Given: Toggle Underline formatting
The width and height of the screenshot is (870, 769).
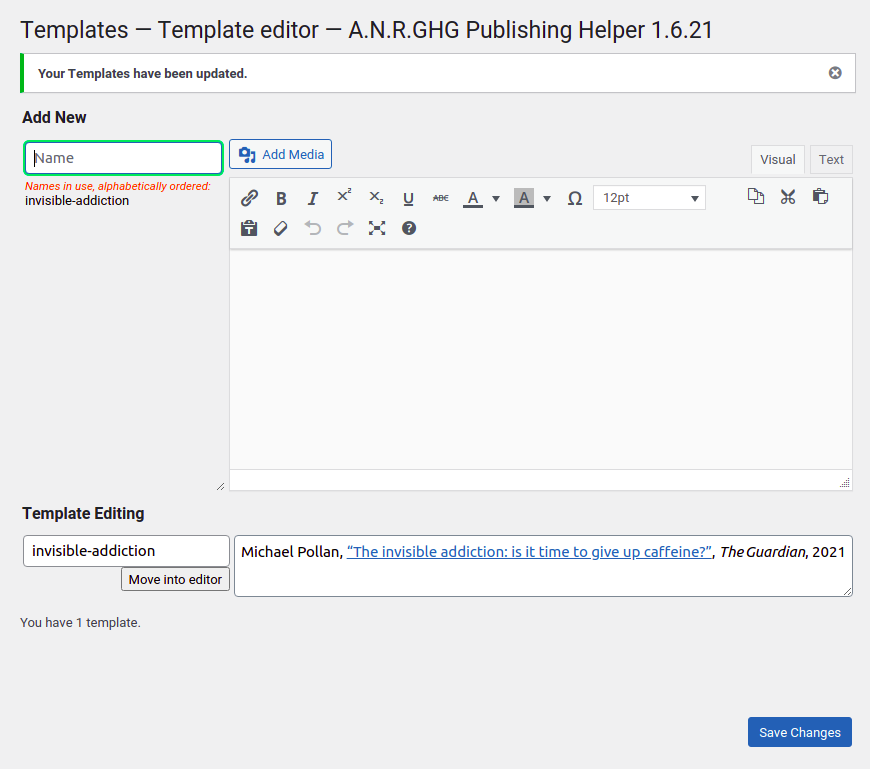Looking at the screenshot, I should click(408, 198).
